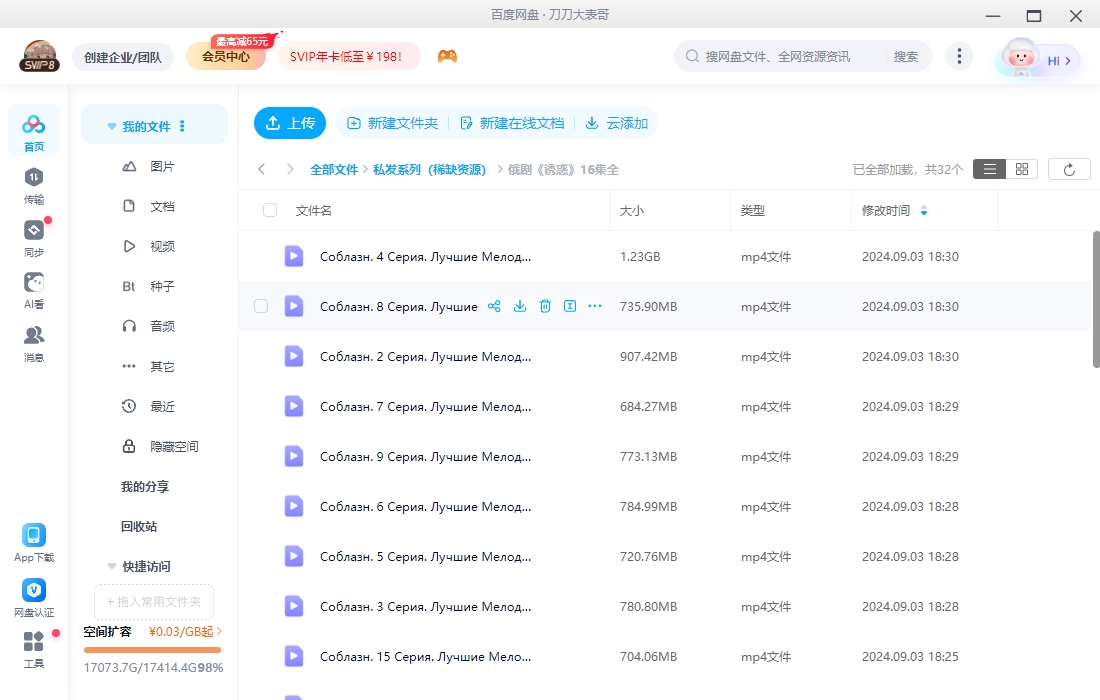
Task: Tick the checkbox for Соблазн. 8 Серия
Action: pyautogui.click(x=261, y=306)
